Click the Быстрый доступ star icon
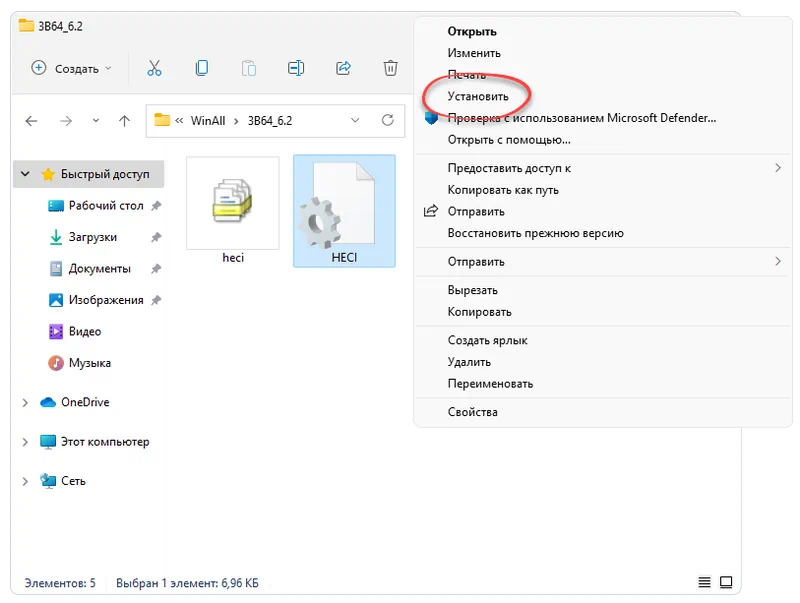 click(x=48, y=174)
